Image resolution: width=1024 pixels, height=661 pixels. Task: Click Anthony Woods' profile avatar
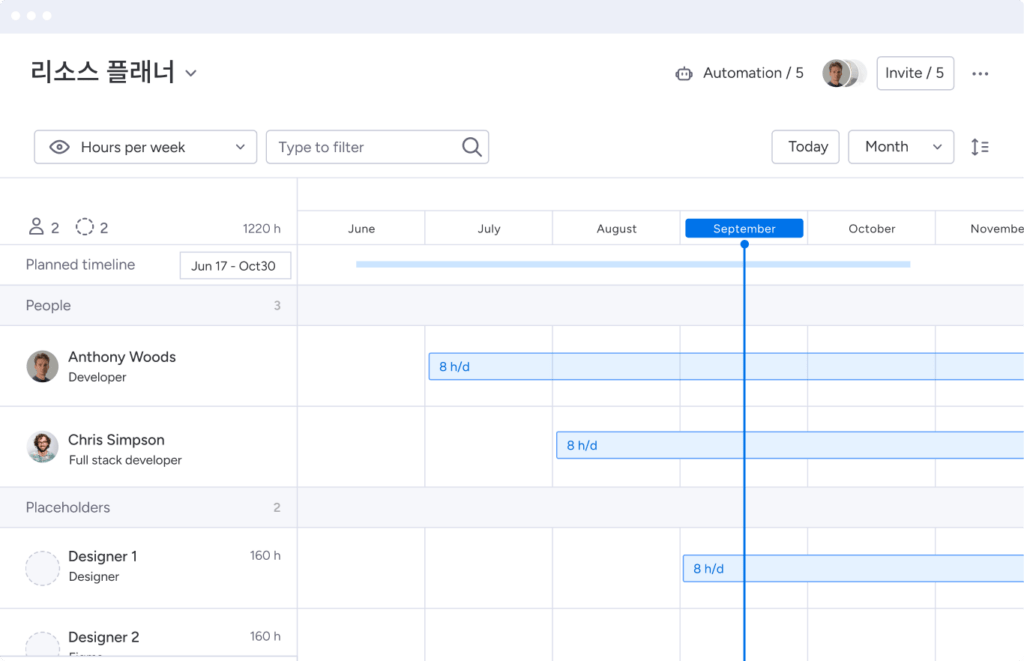click(x=42, y=366)
